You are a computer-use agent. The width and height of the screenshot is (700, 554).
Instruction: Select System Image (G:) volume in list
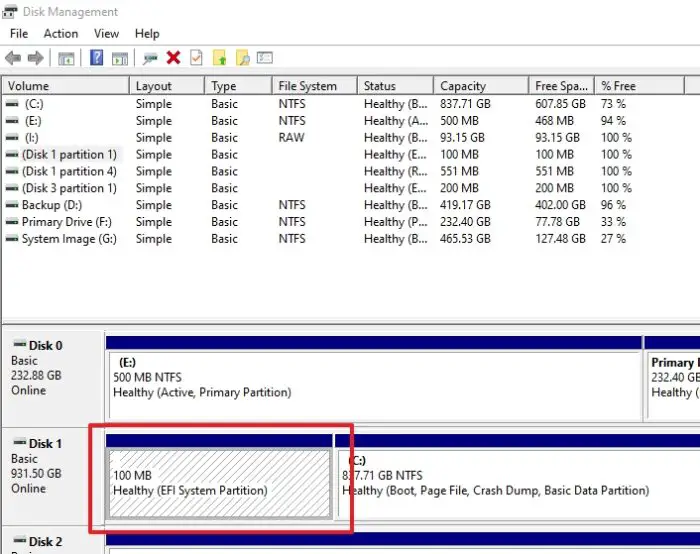point(72,239)
